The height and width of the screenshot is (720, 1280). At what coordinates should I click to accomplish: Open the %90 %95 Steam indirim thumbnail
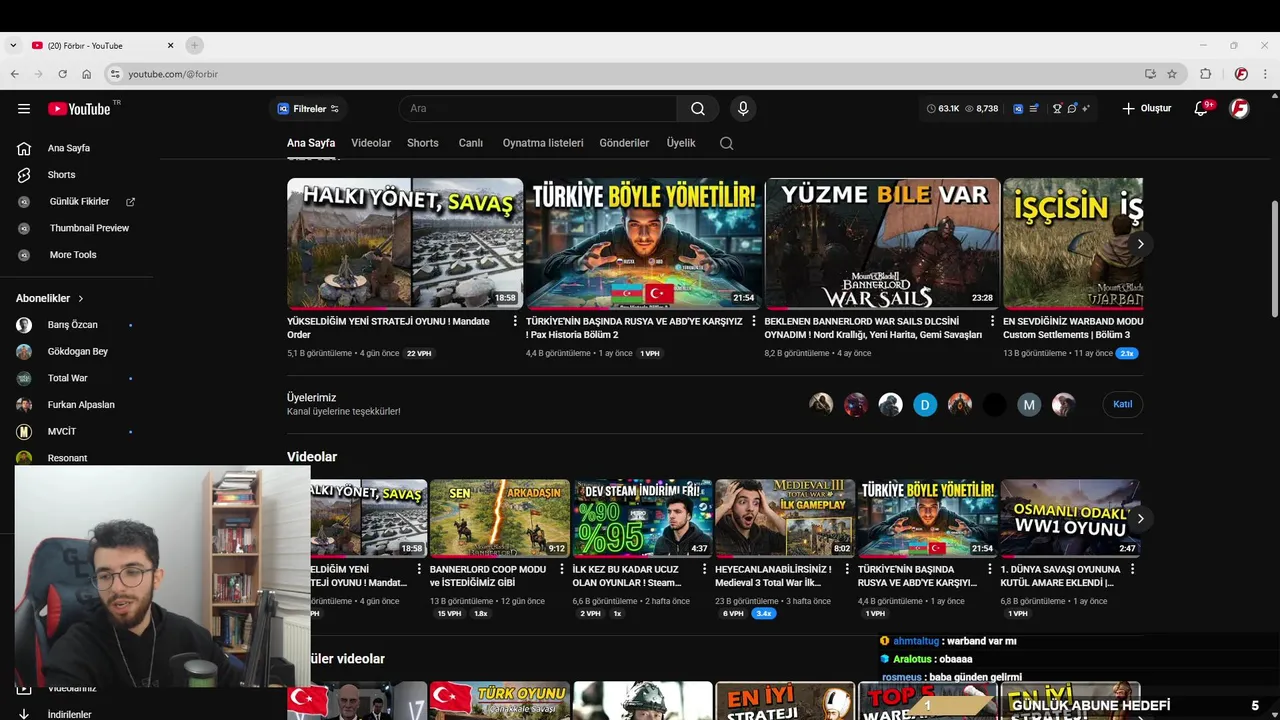click(642, 518)
